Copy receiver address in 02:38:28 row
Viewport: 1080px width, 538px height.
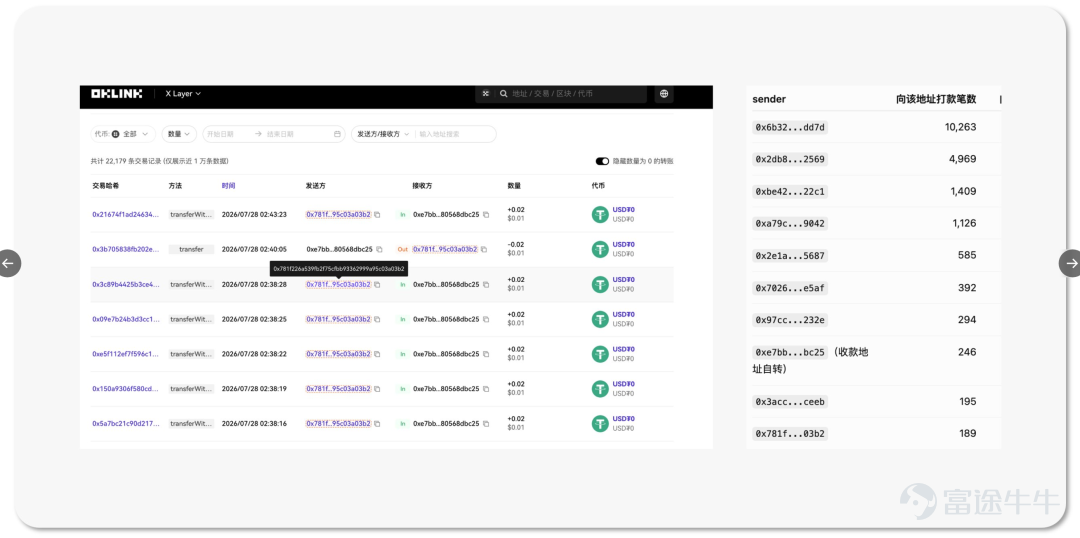pos(486,284)
